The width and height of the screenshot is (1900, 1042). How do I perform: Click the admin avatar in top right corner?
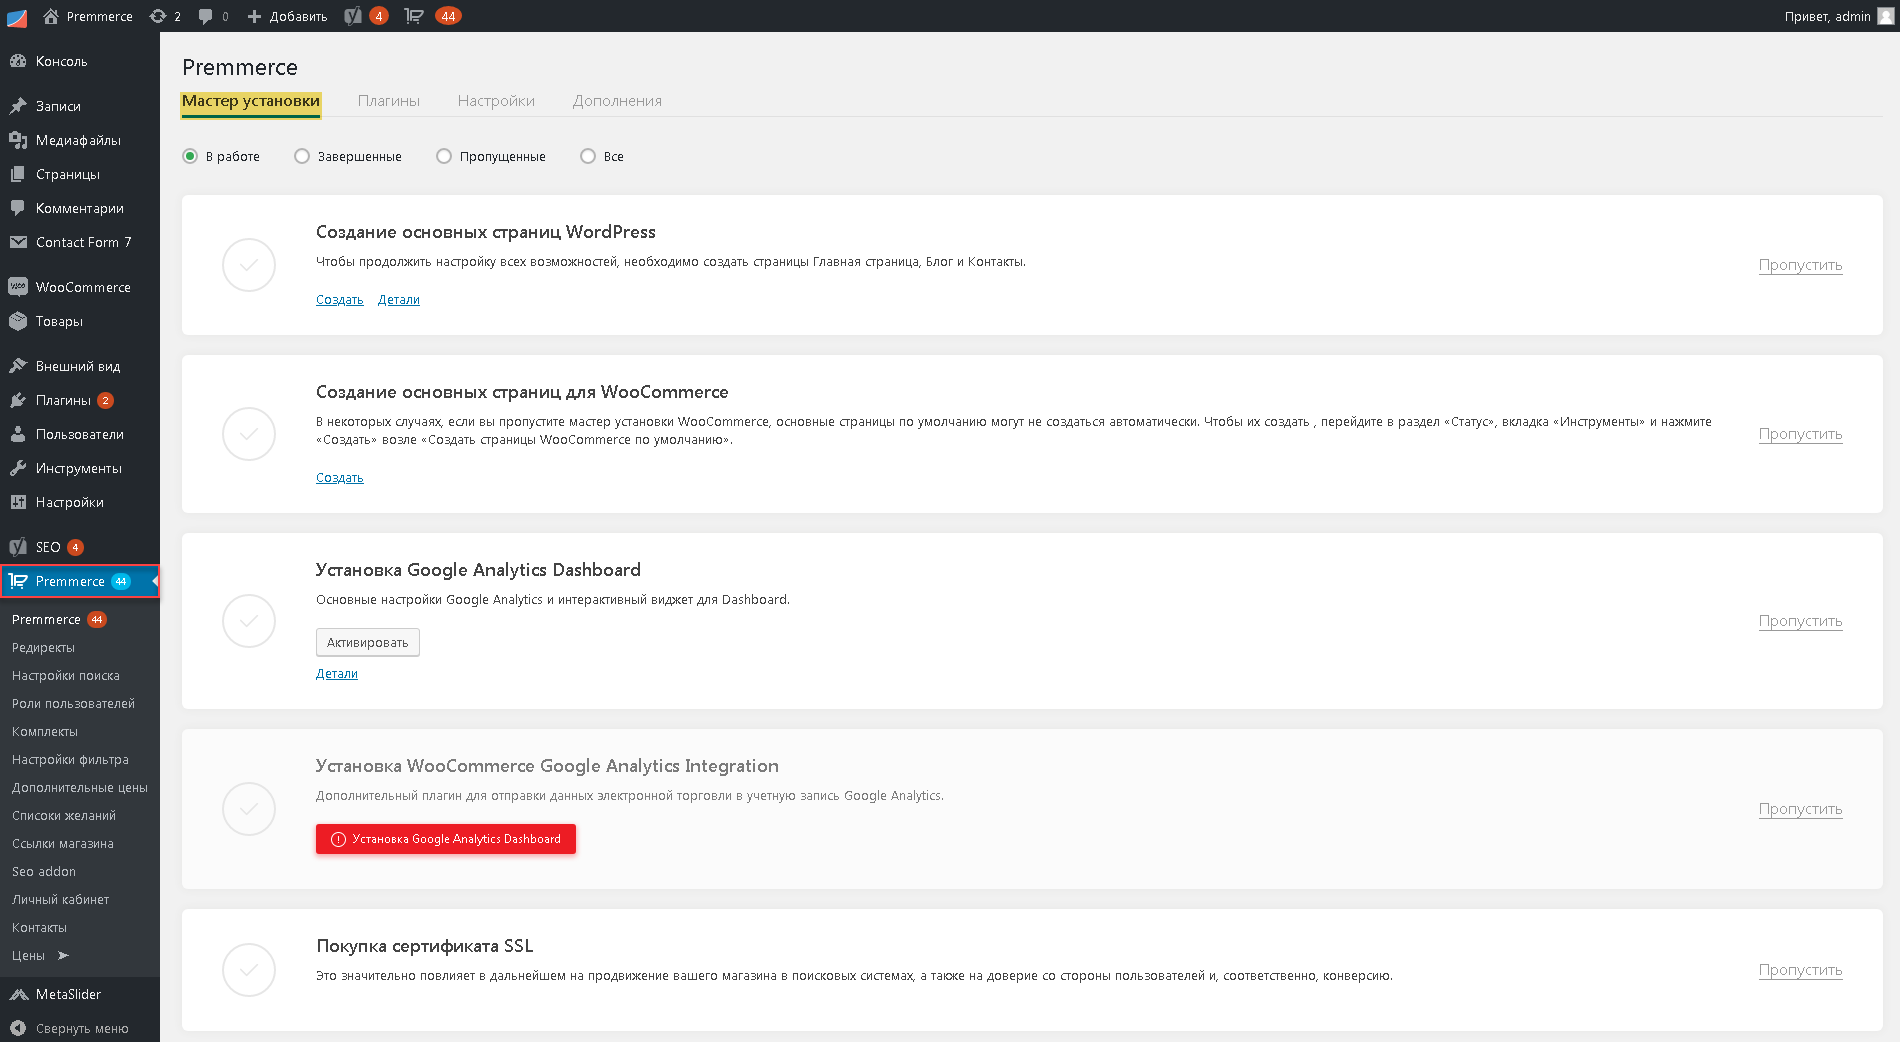click(x=1886, y=16)
